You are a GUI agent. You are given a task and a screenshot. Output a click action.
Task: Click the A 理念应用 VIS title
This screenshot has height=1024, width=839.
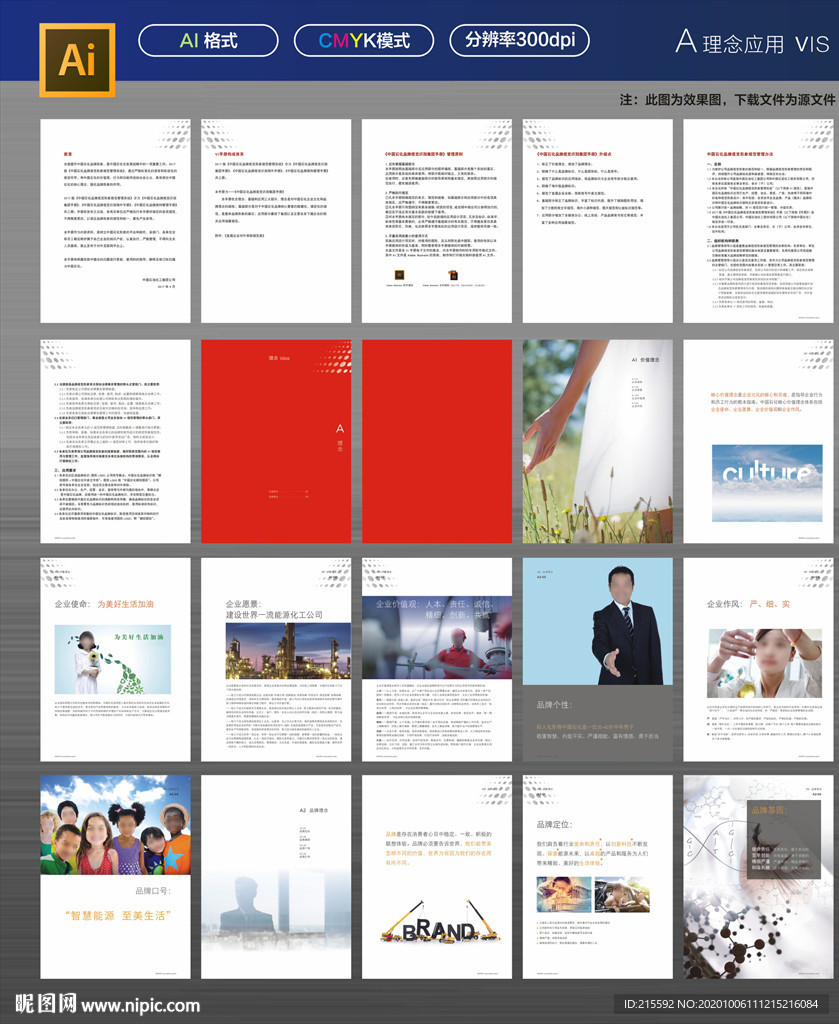coord(752,42)
